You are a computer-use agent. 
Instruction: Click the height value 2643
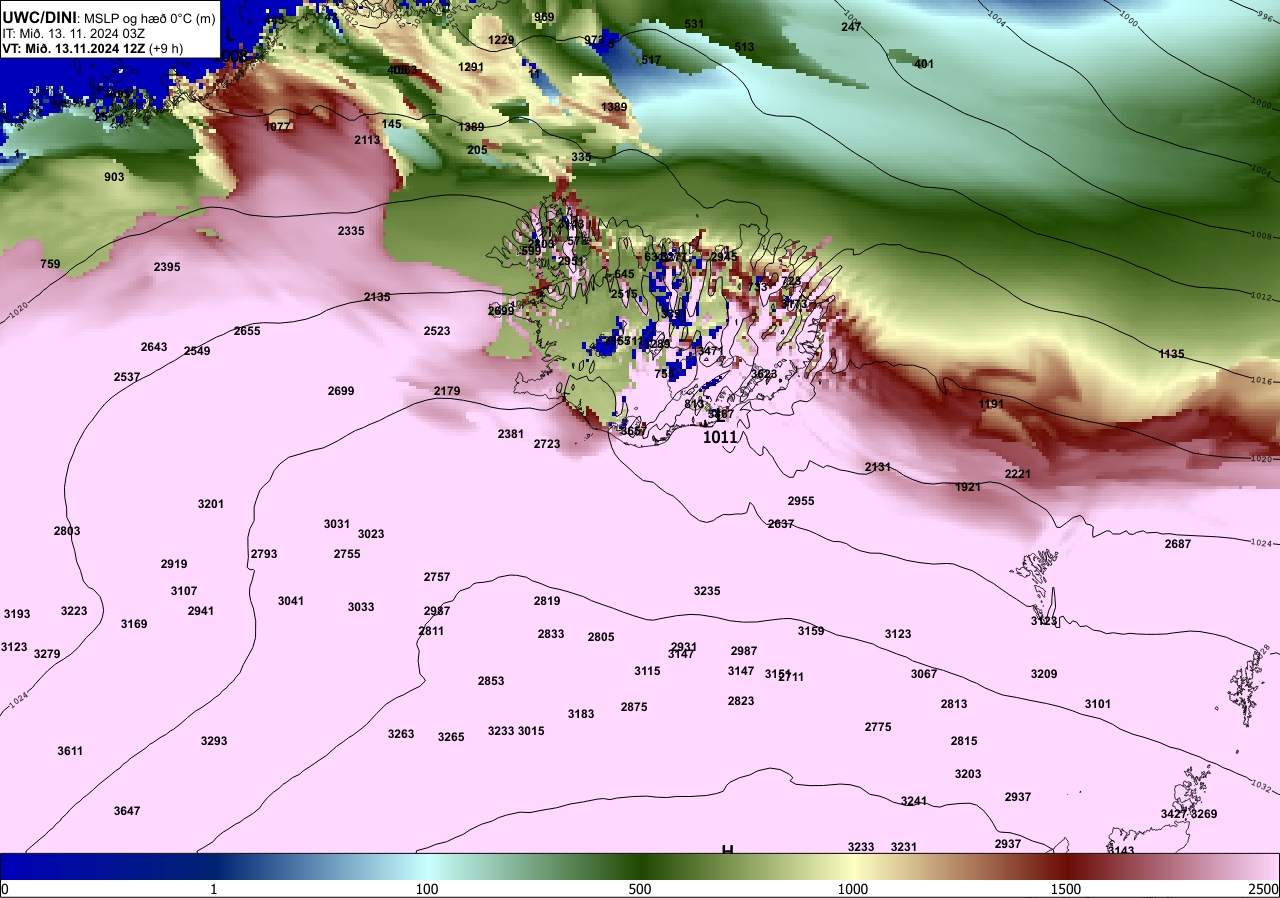point(154,347)
